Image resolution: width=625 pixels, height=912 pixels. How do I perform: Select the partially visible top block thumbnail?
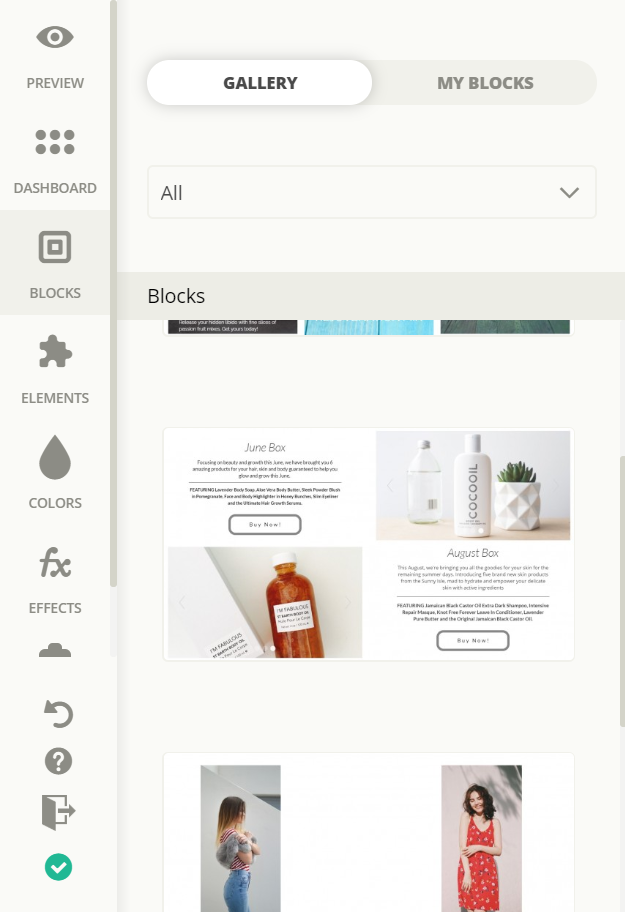pyautogui.click(x=369, y=327)
